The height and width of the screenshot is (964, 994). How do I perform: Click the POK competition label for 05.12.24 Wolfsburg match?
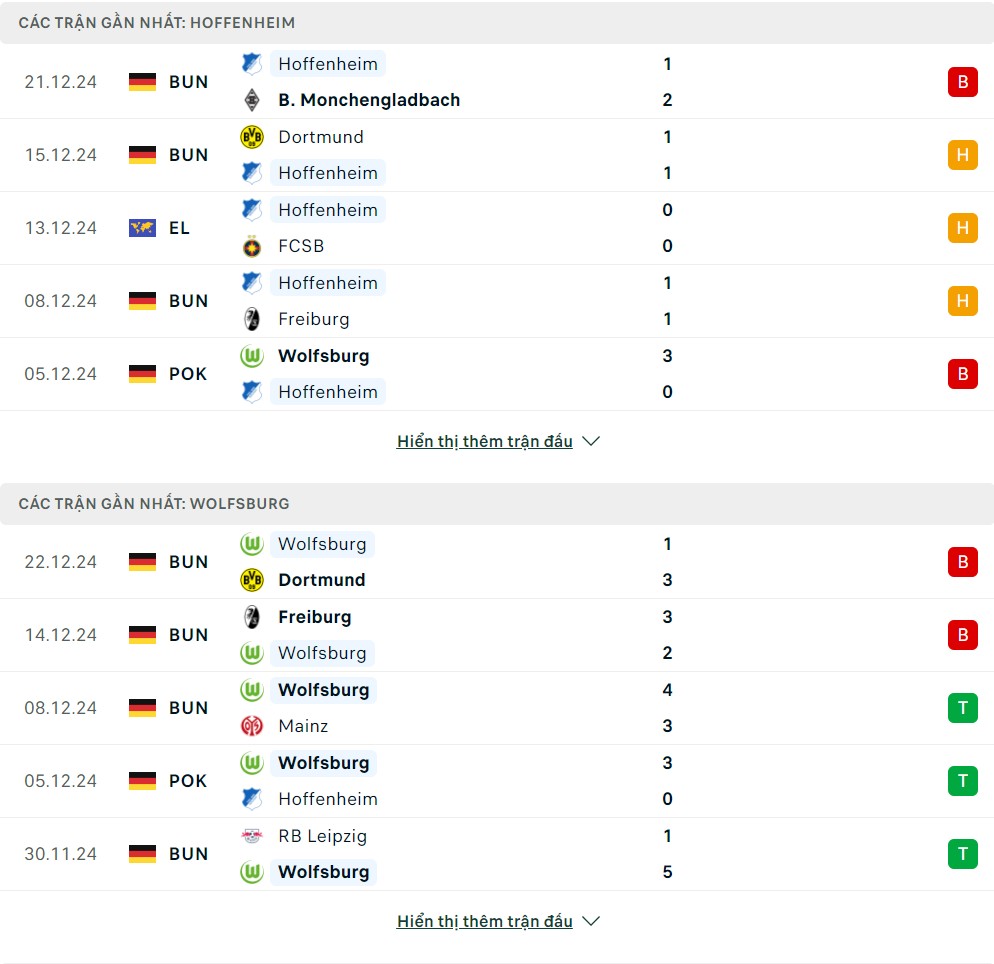coord(188,781)
